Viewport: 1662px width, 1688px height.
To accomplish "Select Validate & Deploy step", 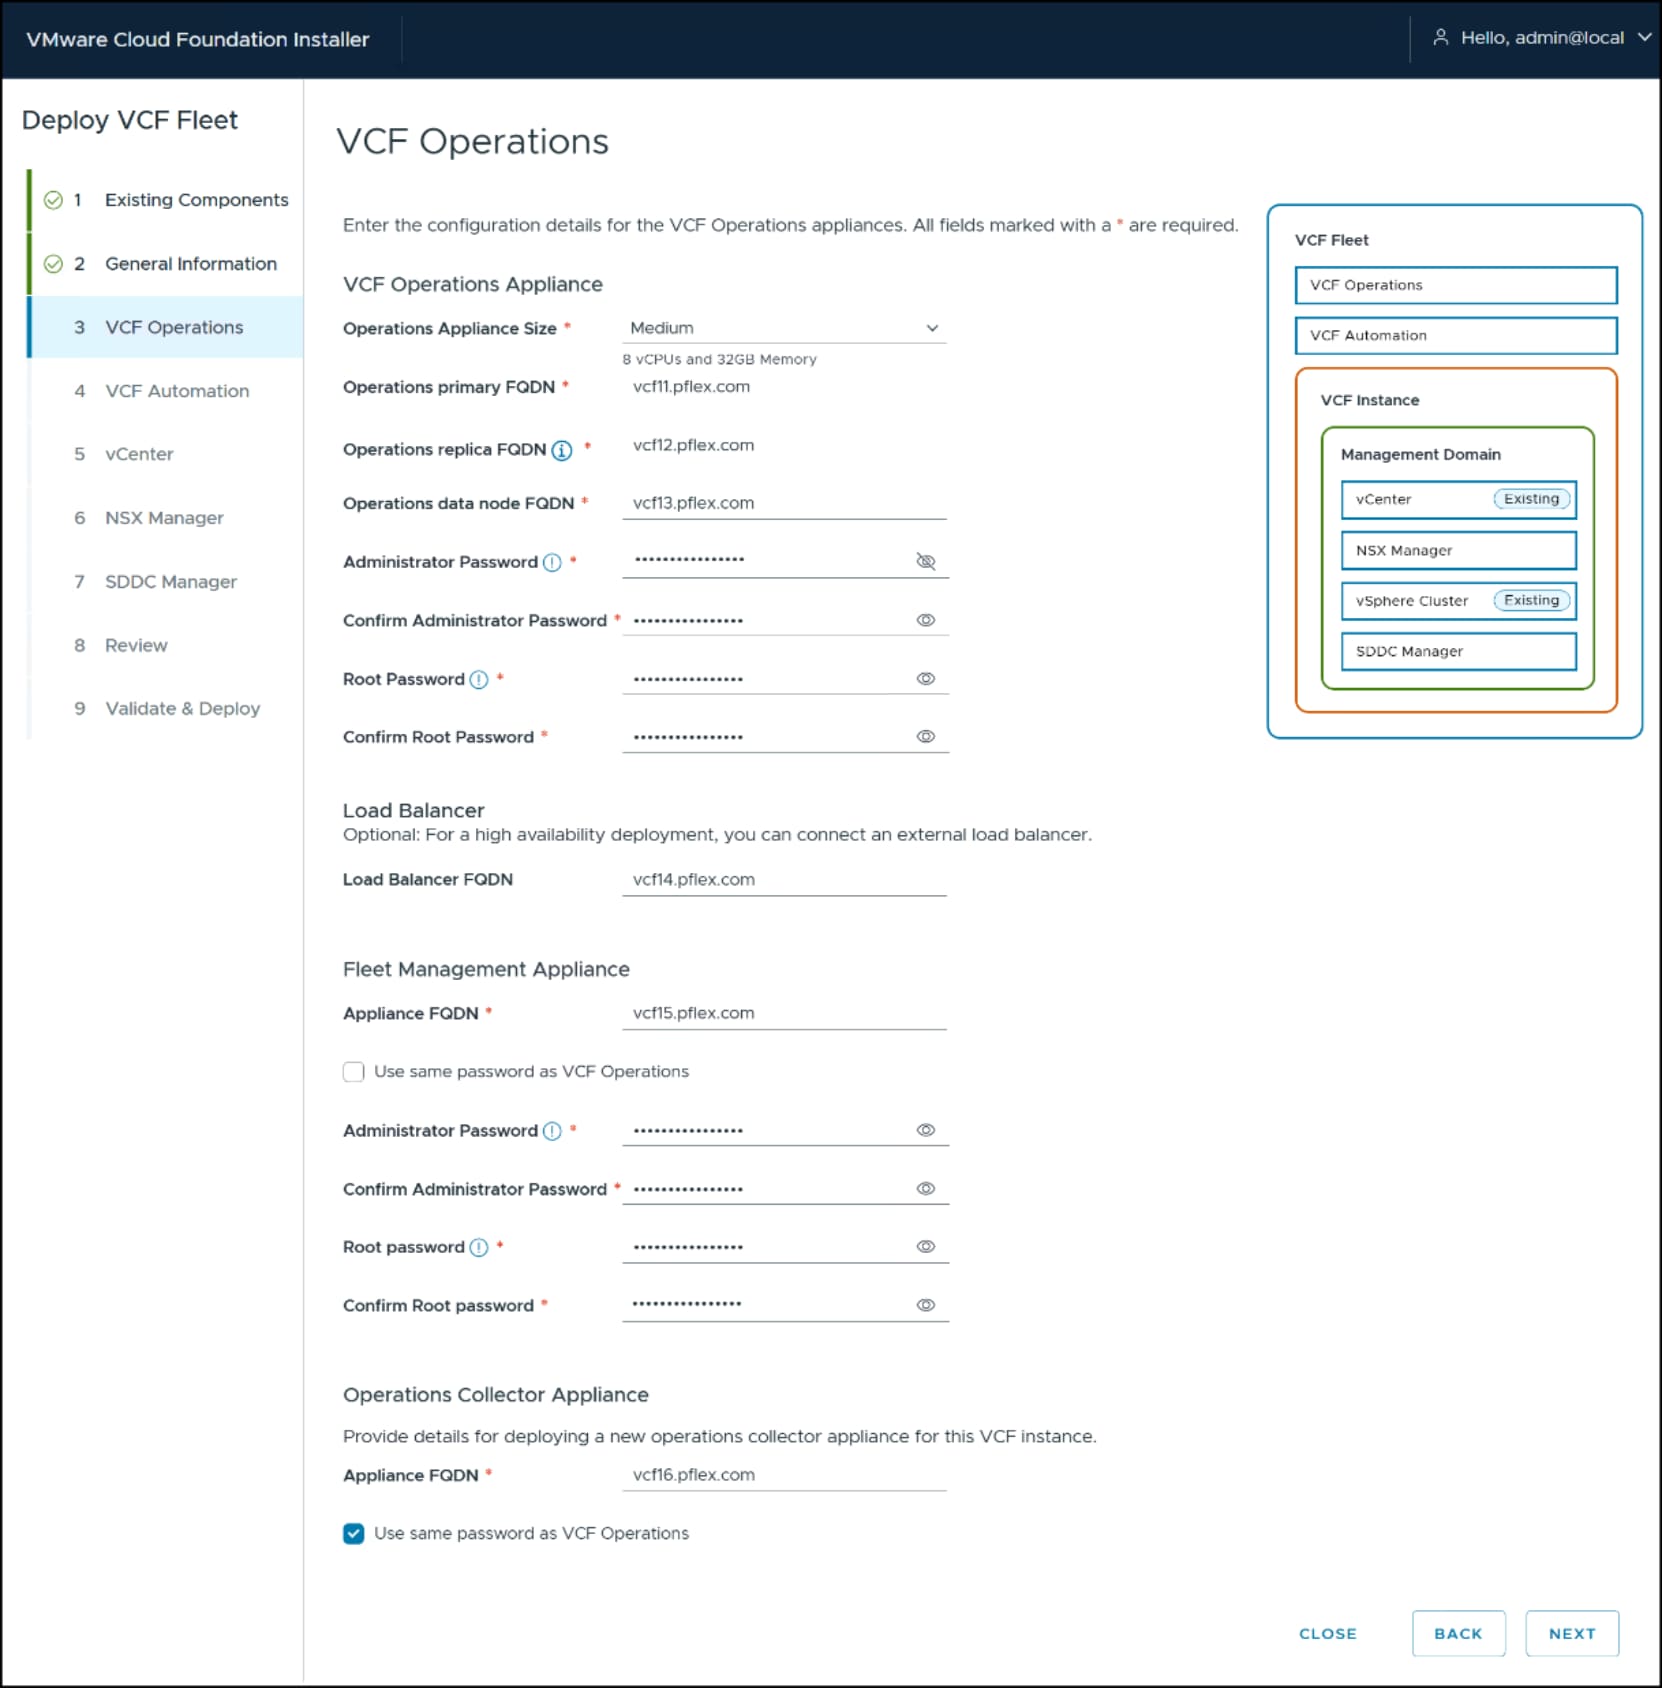I will [x=166, y=709].
